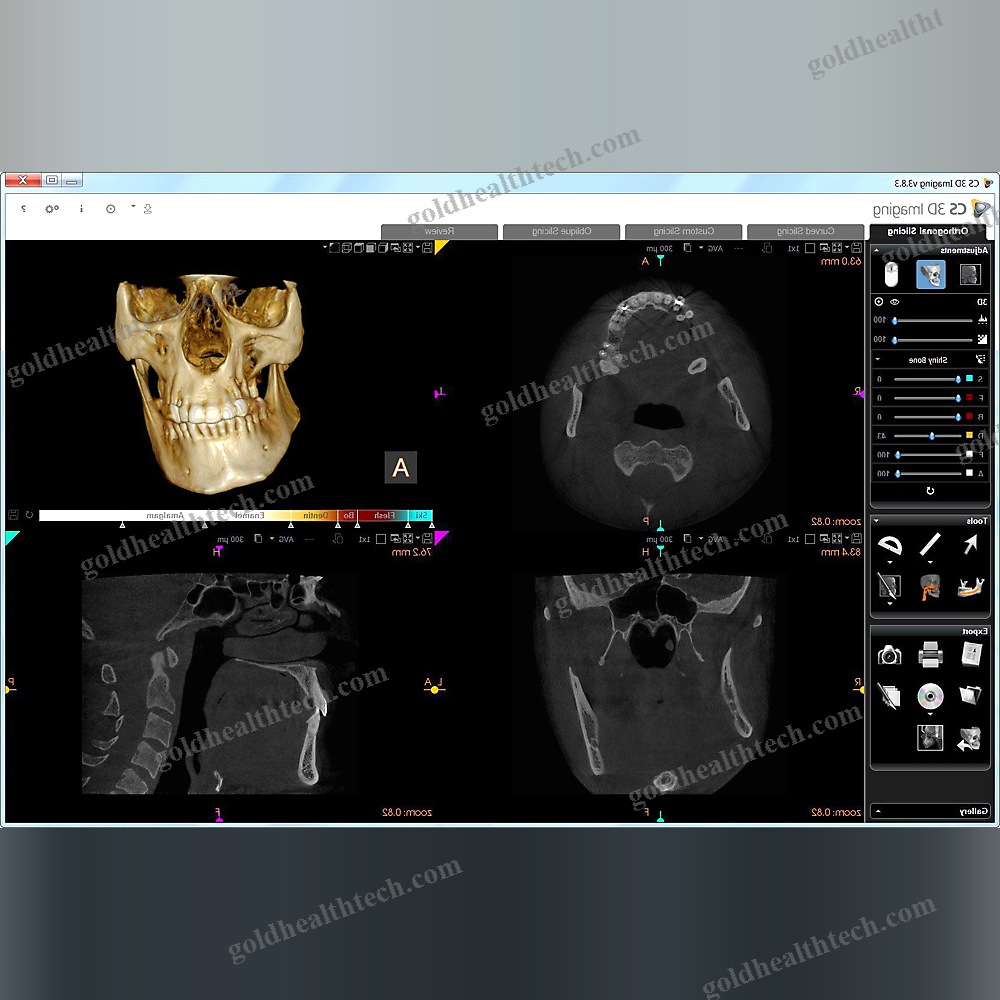This screenshot has height=1000, width=1000.
Task: Click the Enamel segment of the color bar
Action: pyautogui.click(x=249, y=515)
